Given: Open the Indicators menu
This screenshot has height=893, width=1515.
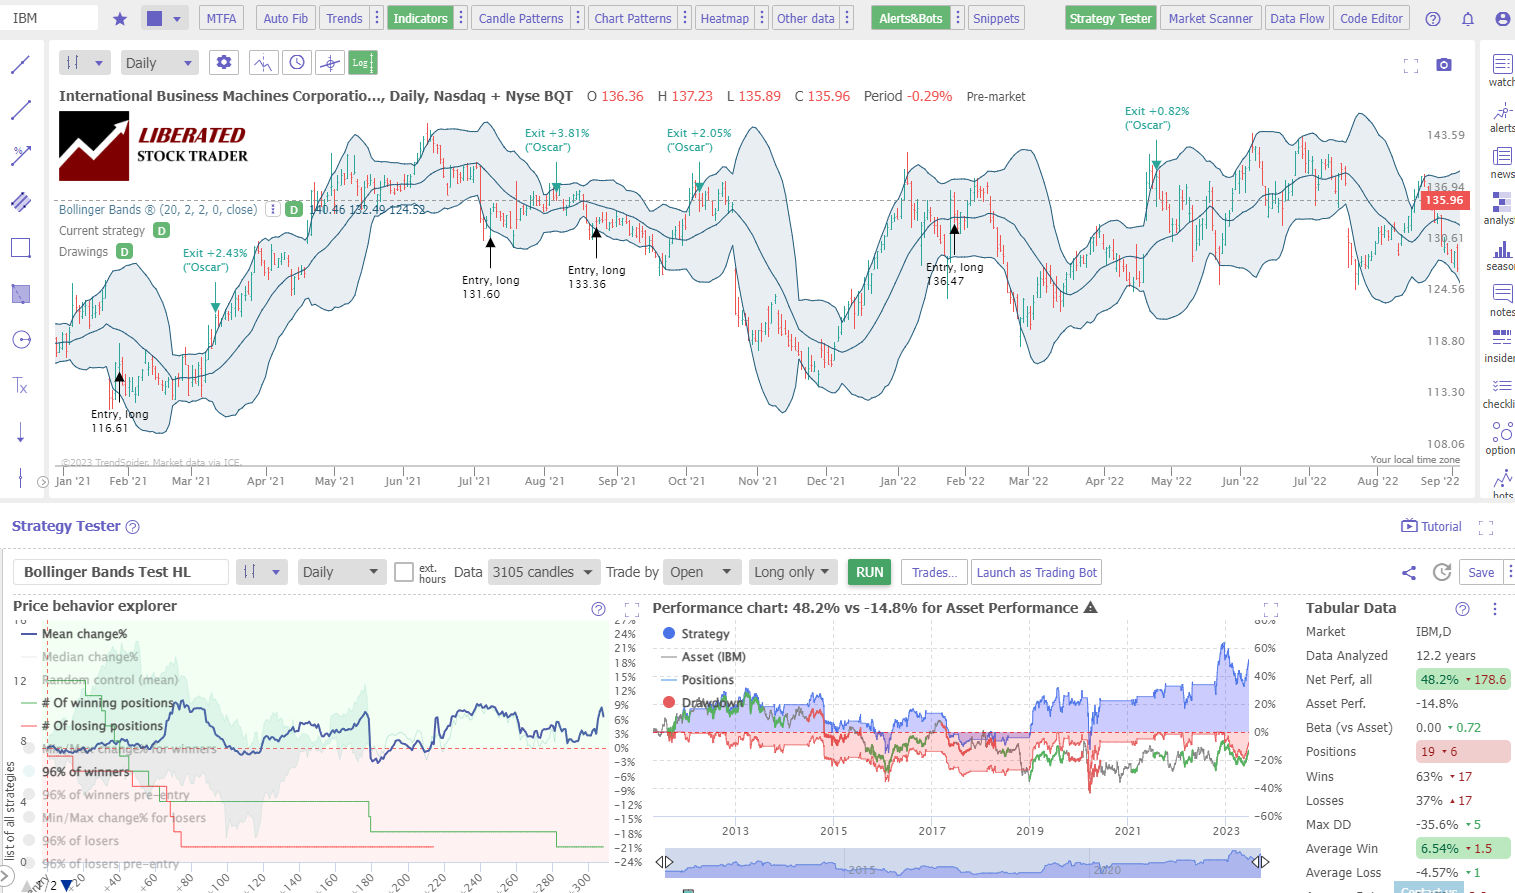Looking at the screenshot, I should 420,17.
